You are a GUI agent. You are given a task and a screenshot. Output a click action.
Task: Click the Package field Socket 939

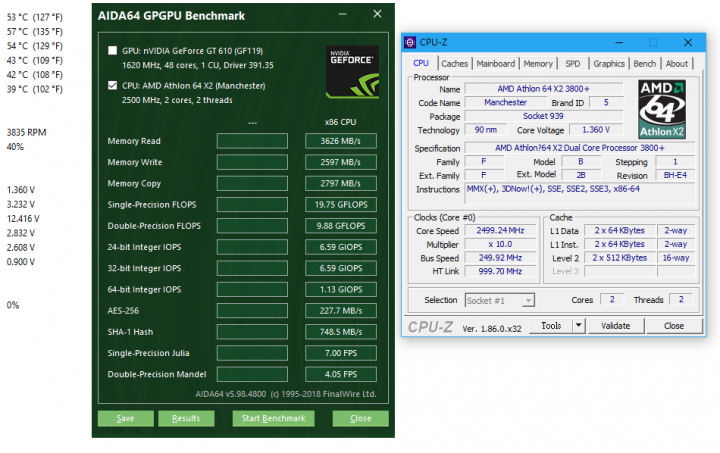(544, 116)
